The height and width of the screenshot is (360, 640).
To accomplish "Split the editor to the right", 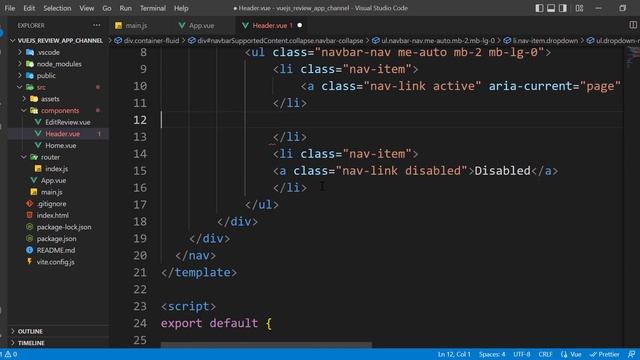I will 633,25.
